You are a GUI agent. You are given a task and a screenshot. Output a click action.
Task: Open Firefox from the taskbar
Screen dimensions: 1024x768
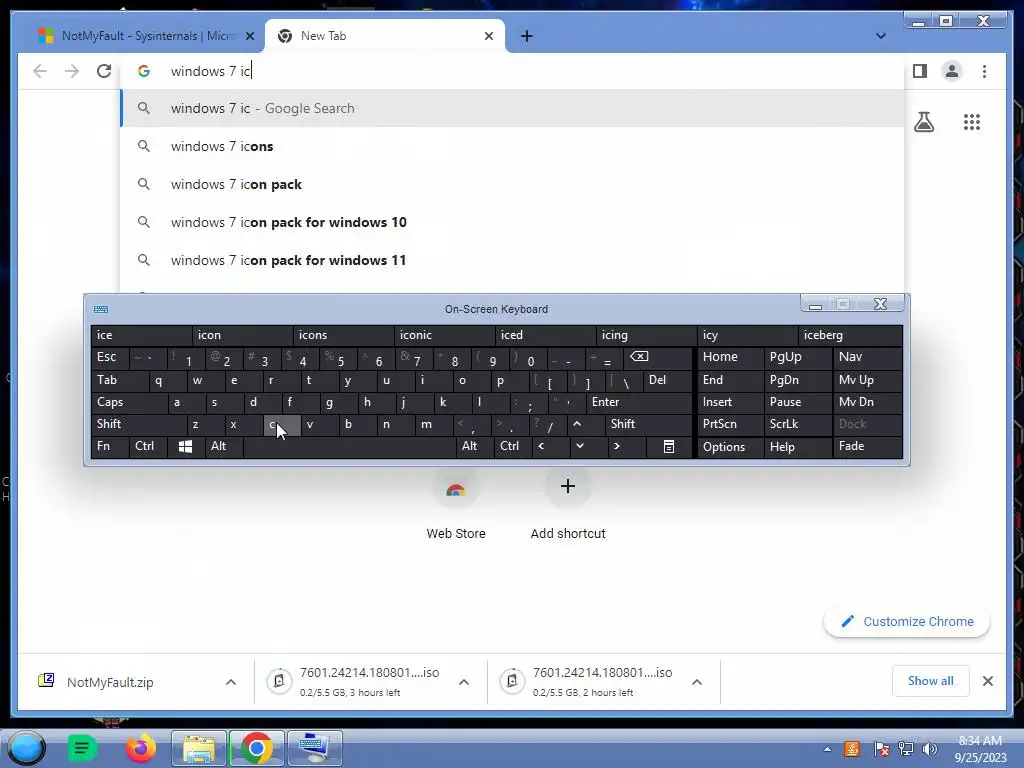tap(140, 748)
